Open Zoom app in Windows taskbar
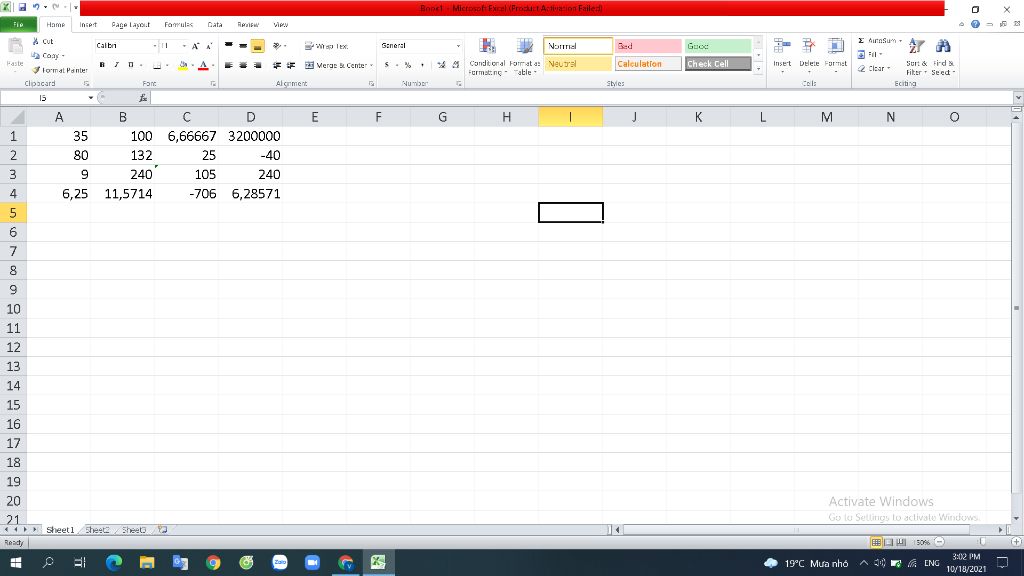This screenshot has width=1024, height=576. pyautogui.click(x=312, y=562)
